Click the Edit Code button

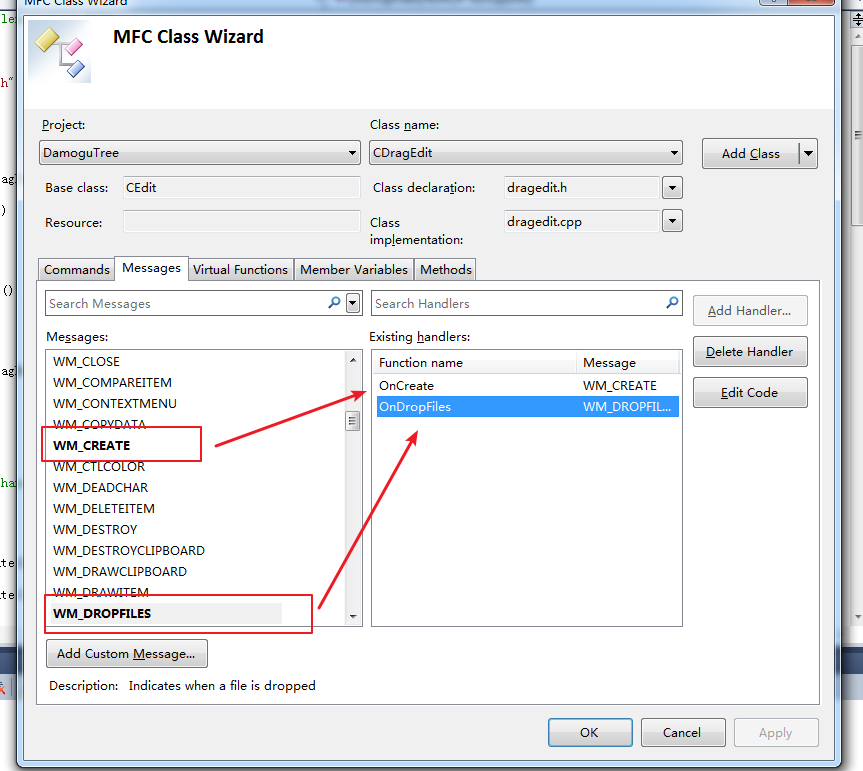coord(750,392)
